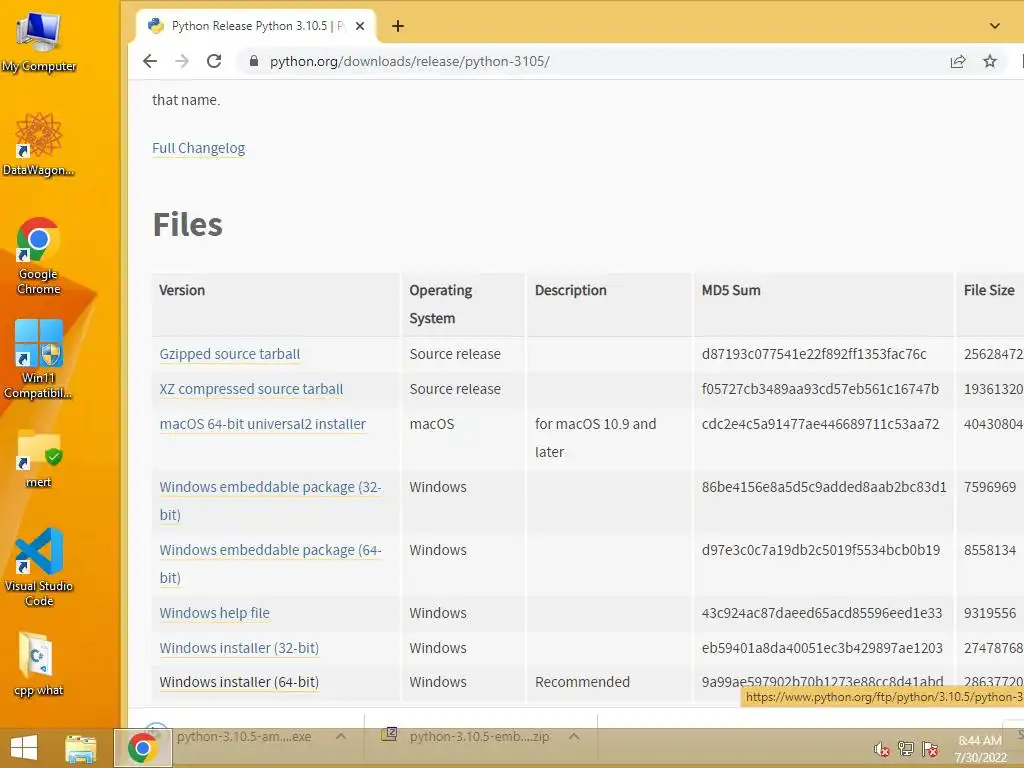The image size is (1024, 768).
Task: Download Windows installer (32-bit)
Action: coord(239,648)
